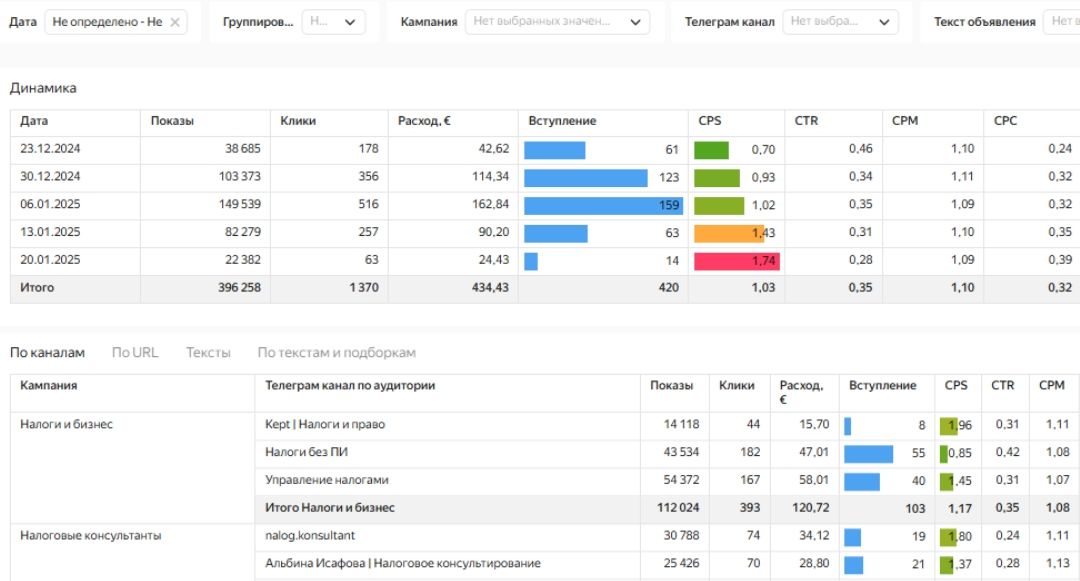The width and height of the screenshot is (1080, 581).
Task: Click total spend value 434,43
Action: coord(490,288)
